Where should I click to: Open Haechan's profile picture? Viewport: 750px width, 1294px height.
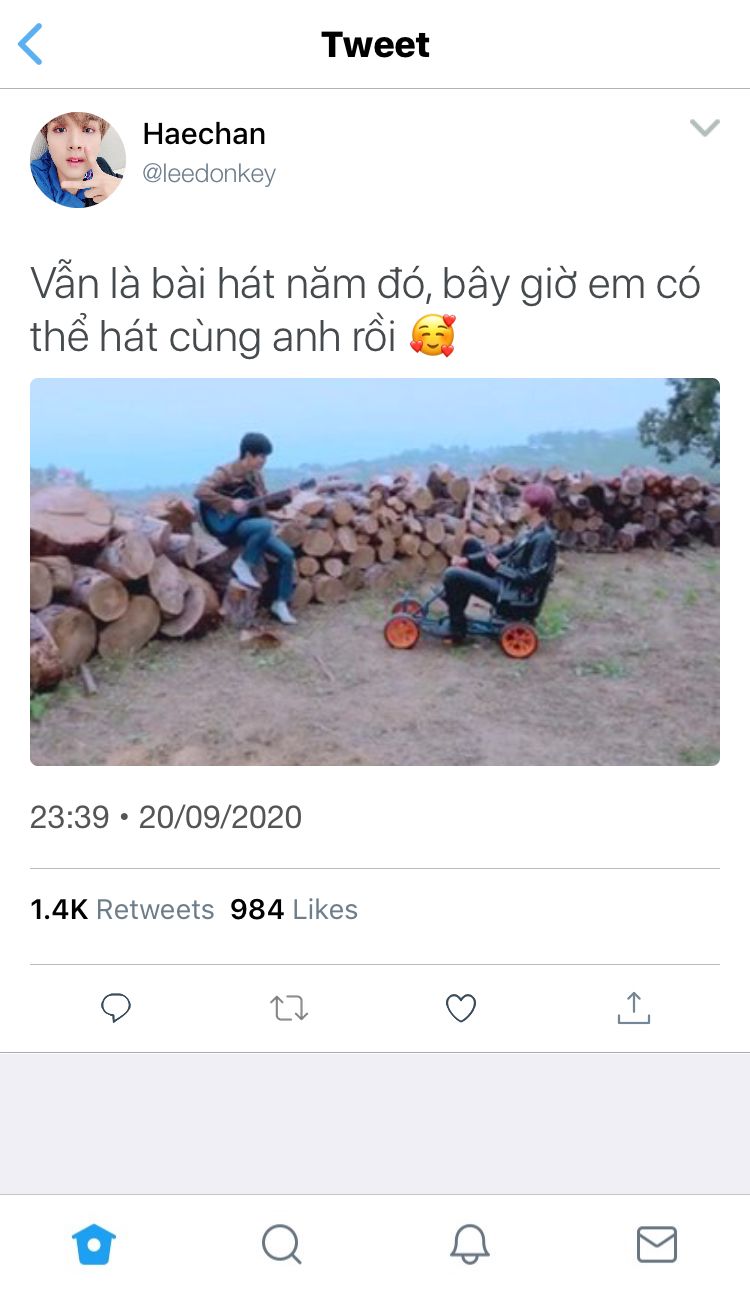(78, 160)
